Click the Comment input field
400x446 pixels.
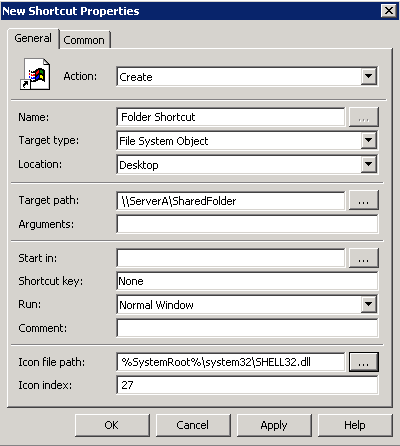coord(247,328)
